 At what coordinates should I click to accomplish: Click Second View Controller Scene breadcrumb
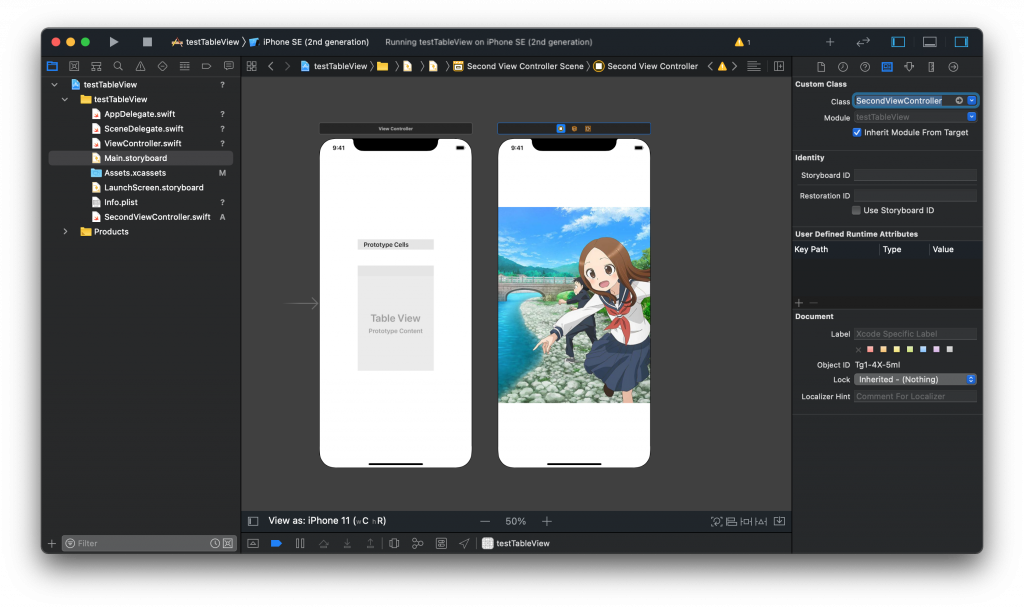tap(524, 66)
